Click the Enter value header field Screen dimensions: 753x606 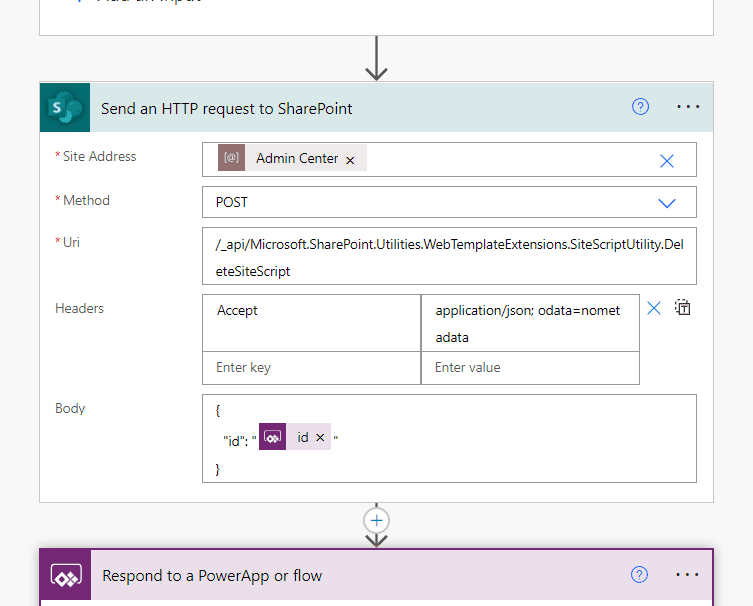click(x=530, y=368)
